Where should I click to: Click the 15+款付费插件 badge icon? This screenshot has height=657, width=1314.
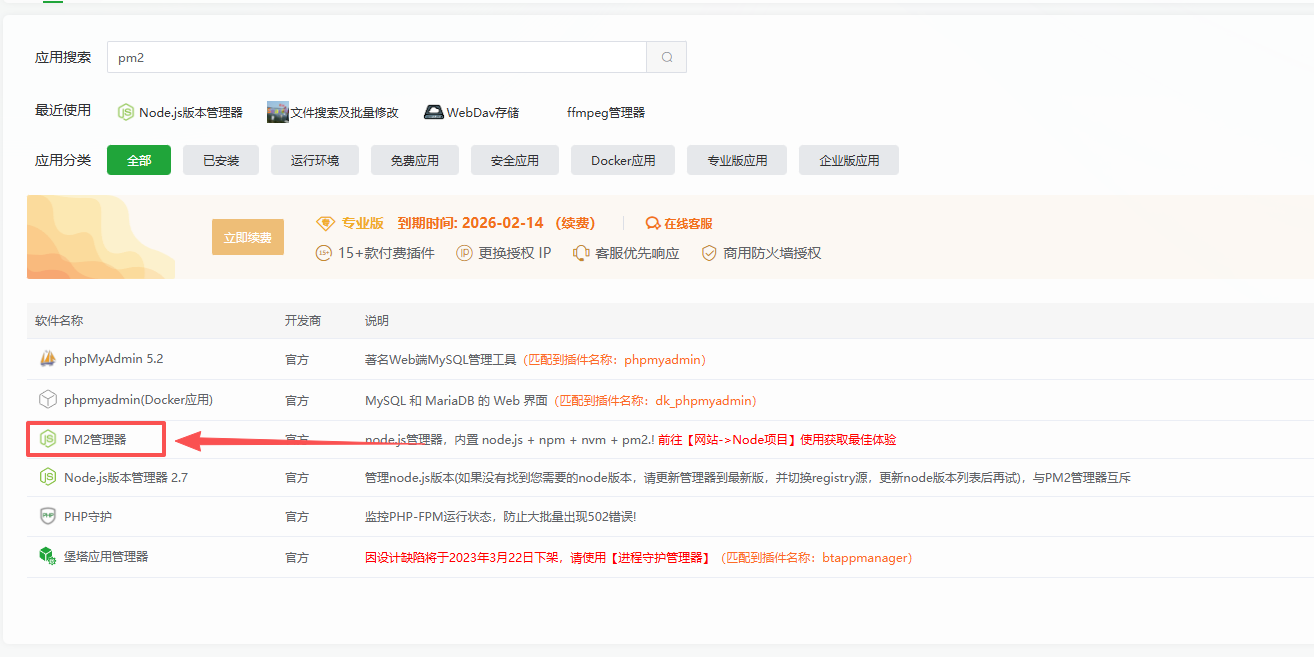click(x=323, y=253)
